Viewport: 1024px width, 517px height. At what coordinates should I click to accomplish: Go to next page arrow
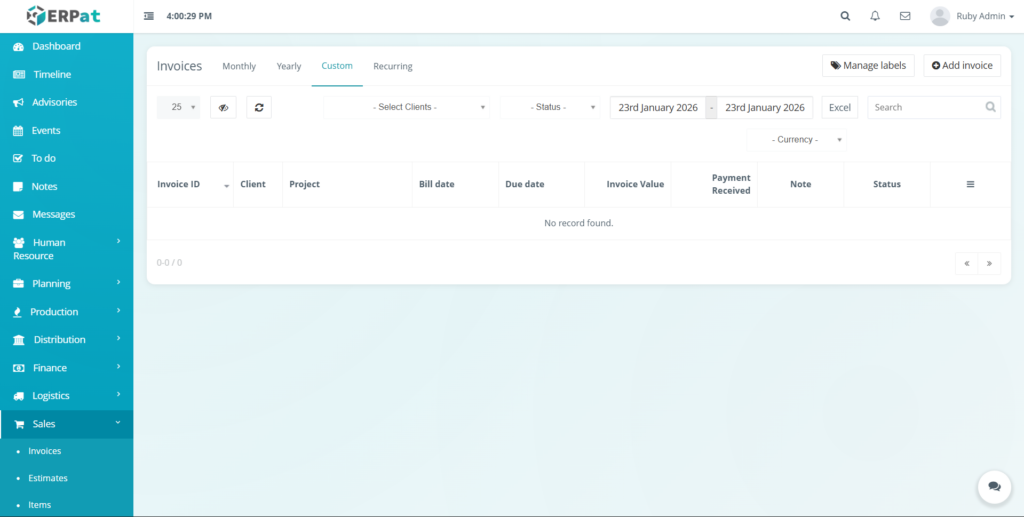[989, 263]
